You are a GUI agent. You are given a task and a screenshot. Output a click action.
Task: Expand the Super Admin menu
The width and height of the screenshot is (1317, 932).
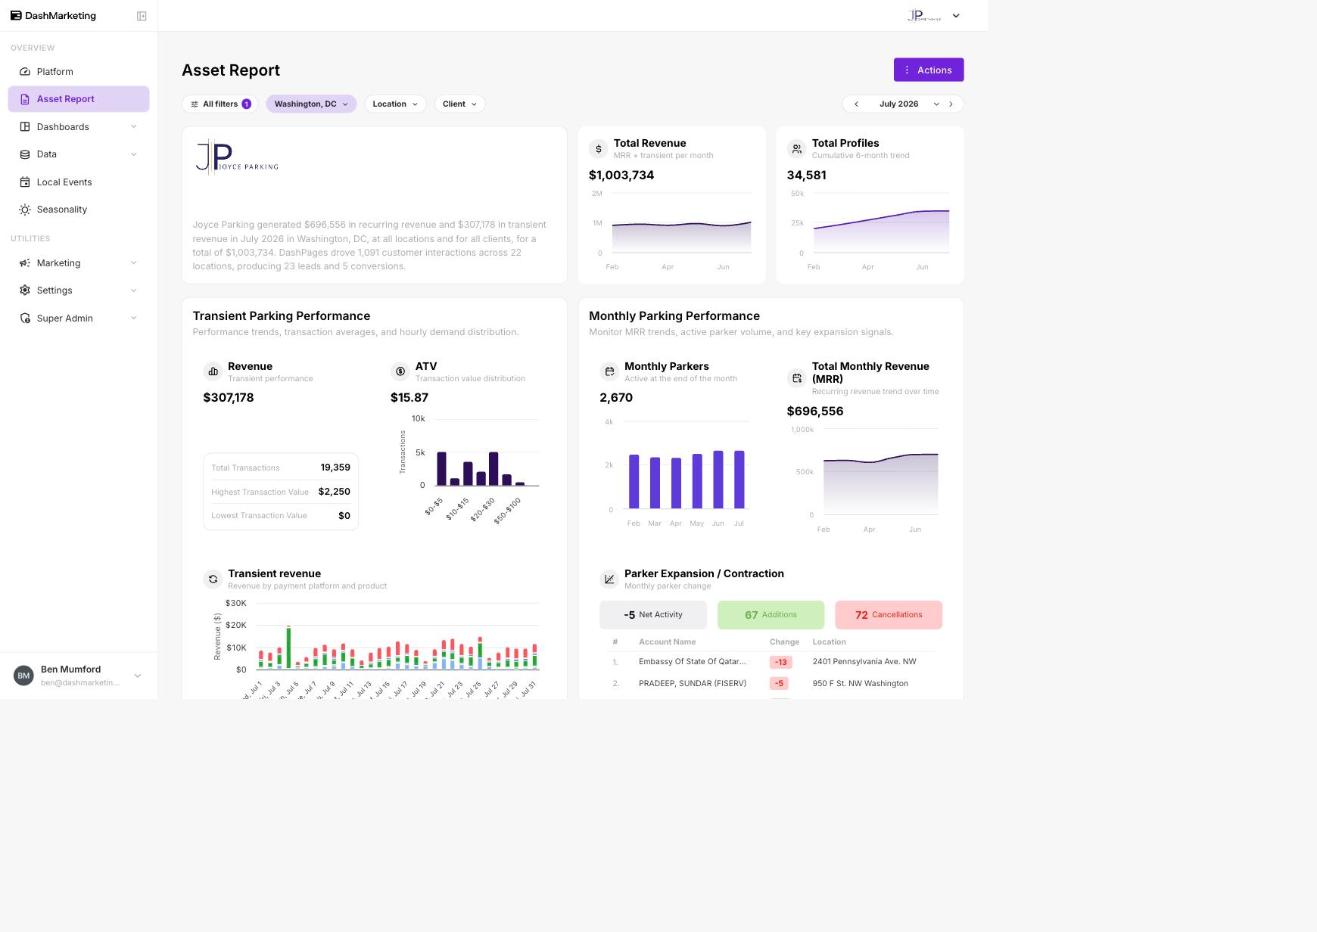click(x=78, y=318)
